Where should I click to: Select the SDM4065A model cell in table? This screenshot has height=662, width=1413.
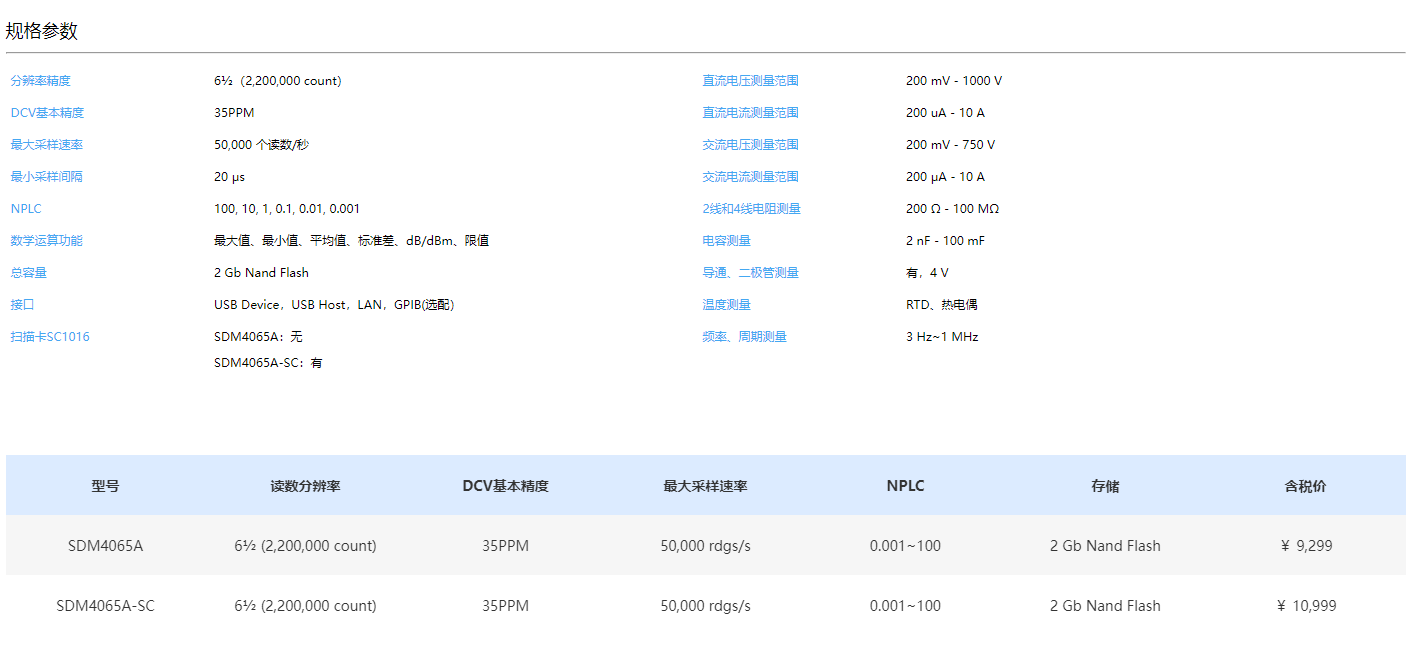coord(105,546)
